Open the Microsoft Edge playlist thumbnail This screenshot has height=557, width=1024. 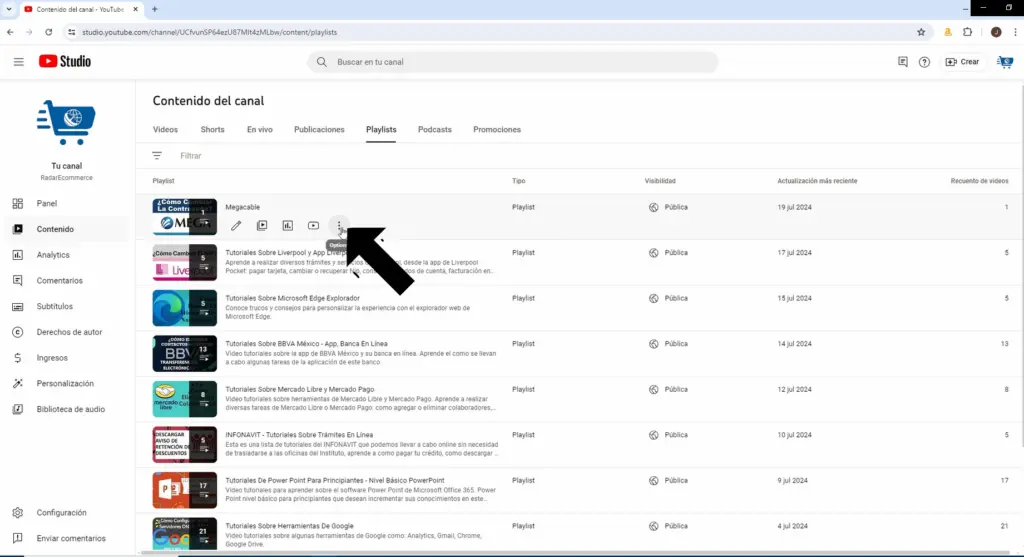[185, 308]
